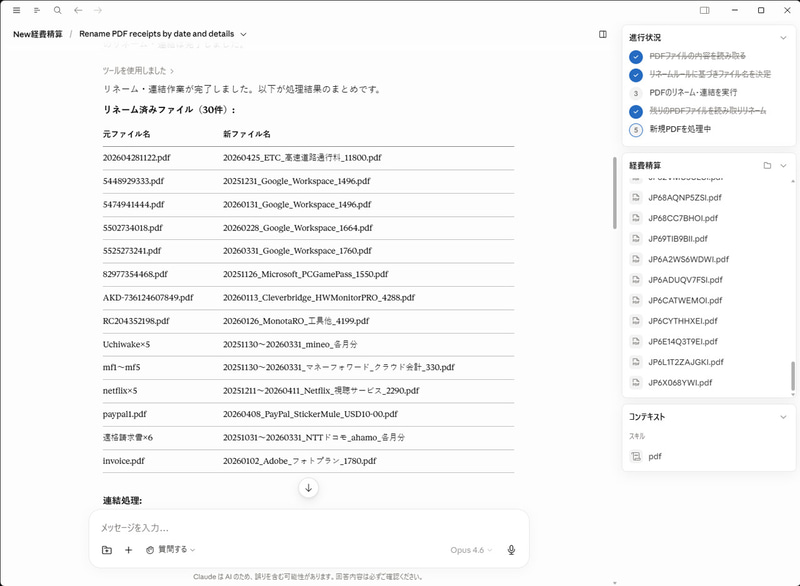The width and height of the screenshot is (800, 586).
Task: Select 20260113_Cleverbridge_HWMonitorPRO_4288.pdf cell
Action: click(318, 297)
